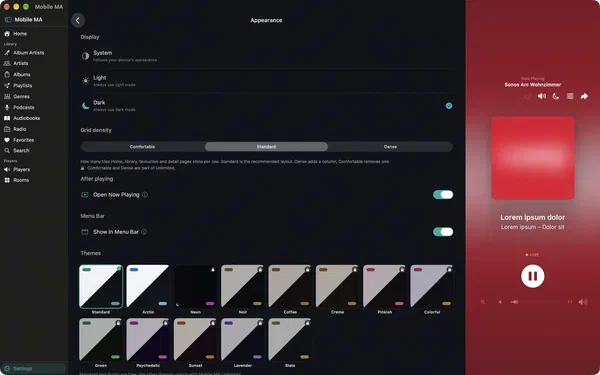Select the Coffee theme tile
The image size is (600, 375).
tap(290, 287)
